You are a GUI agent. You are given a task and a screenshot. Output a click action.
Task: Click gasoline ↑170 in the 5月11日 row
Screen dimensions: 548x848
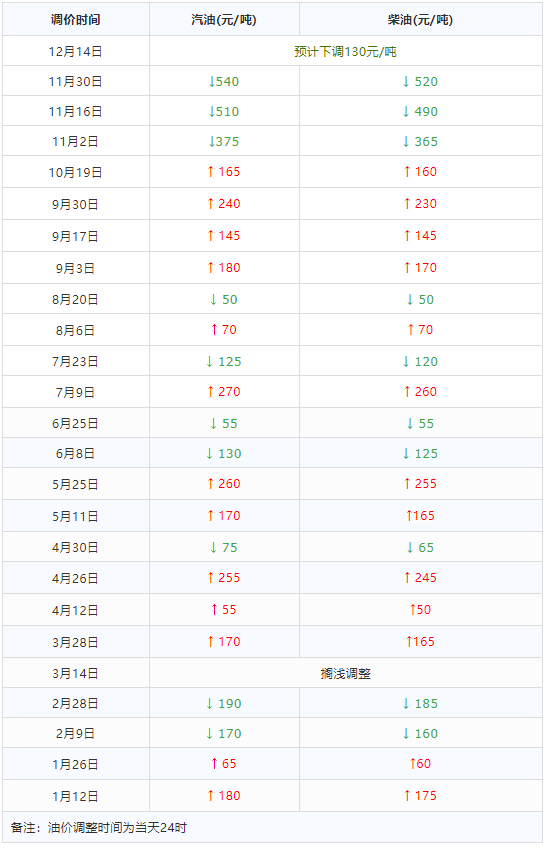224,516
